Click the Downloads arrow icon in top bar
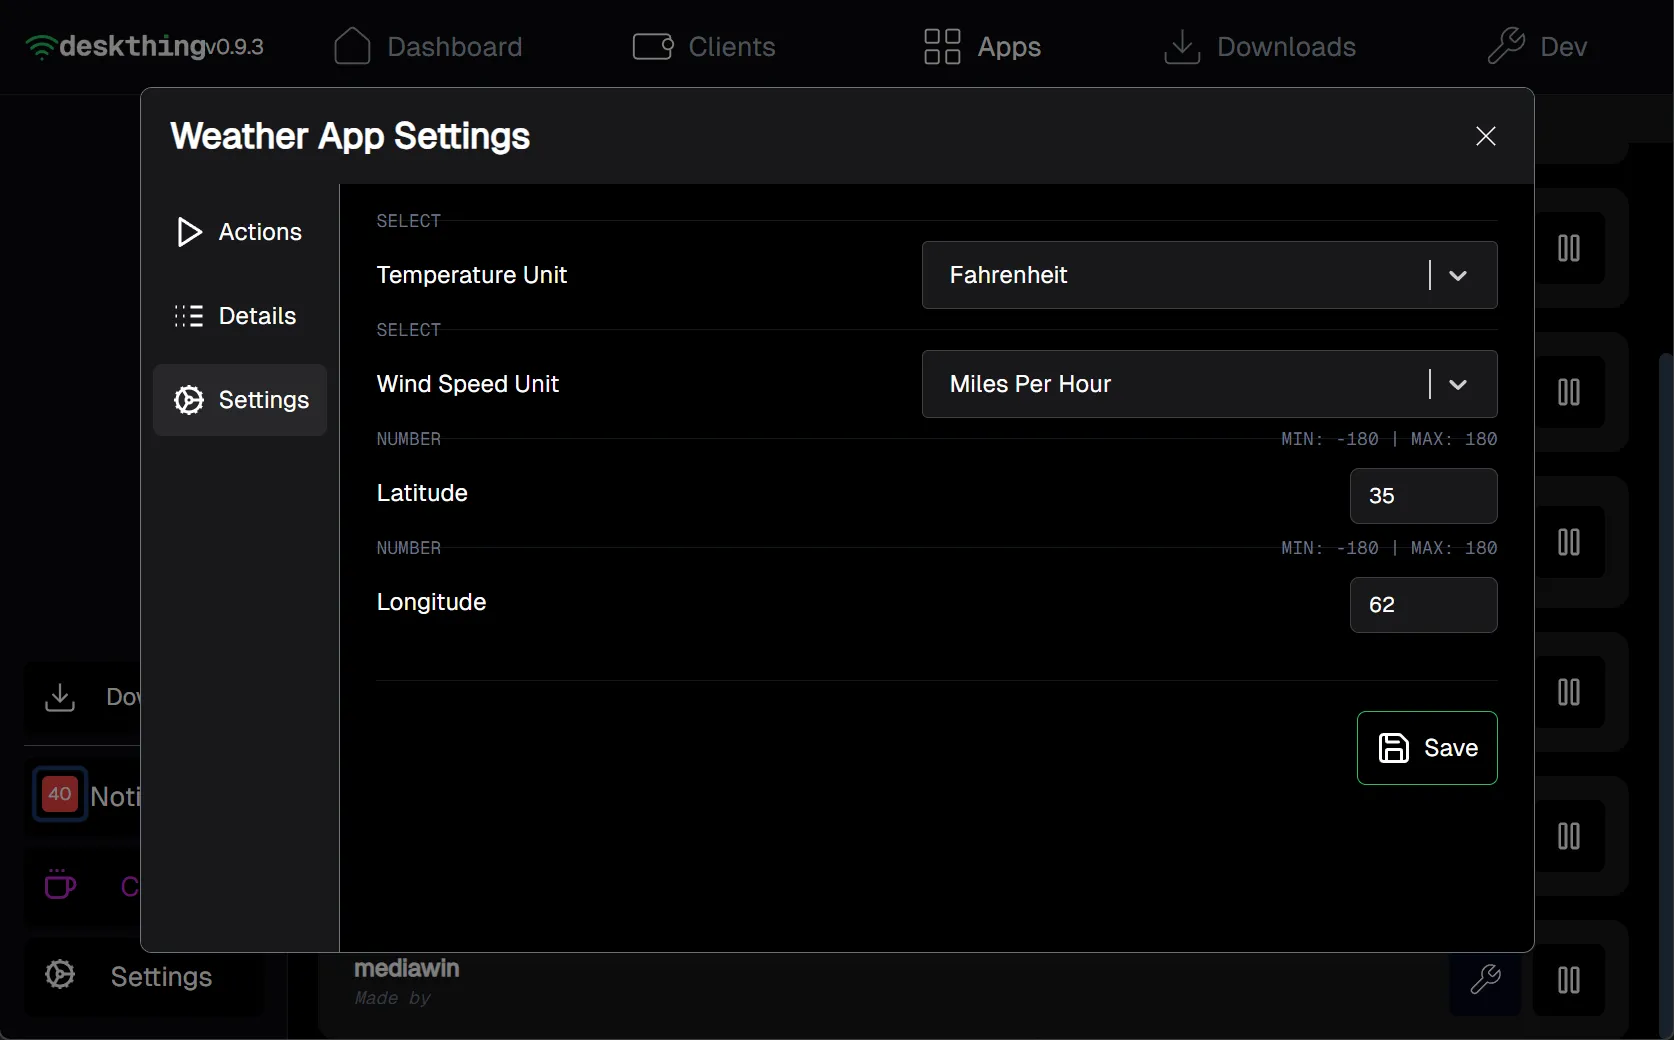1674x1040 pixels. click(1182, 46)
